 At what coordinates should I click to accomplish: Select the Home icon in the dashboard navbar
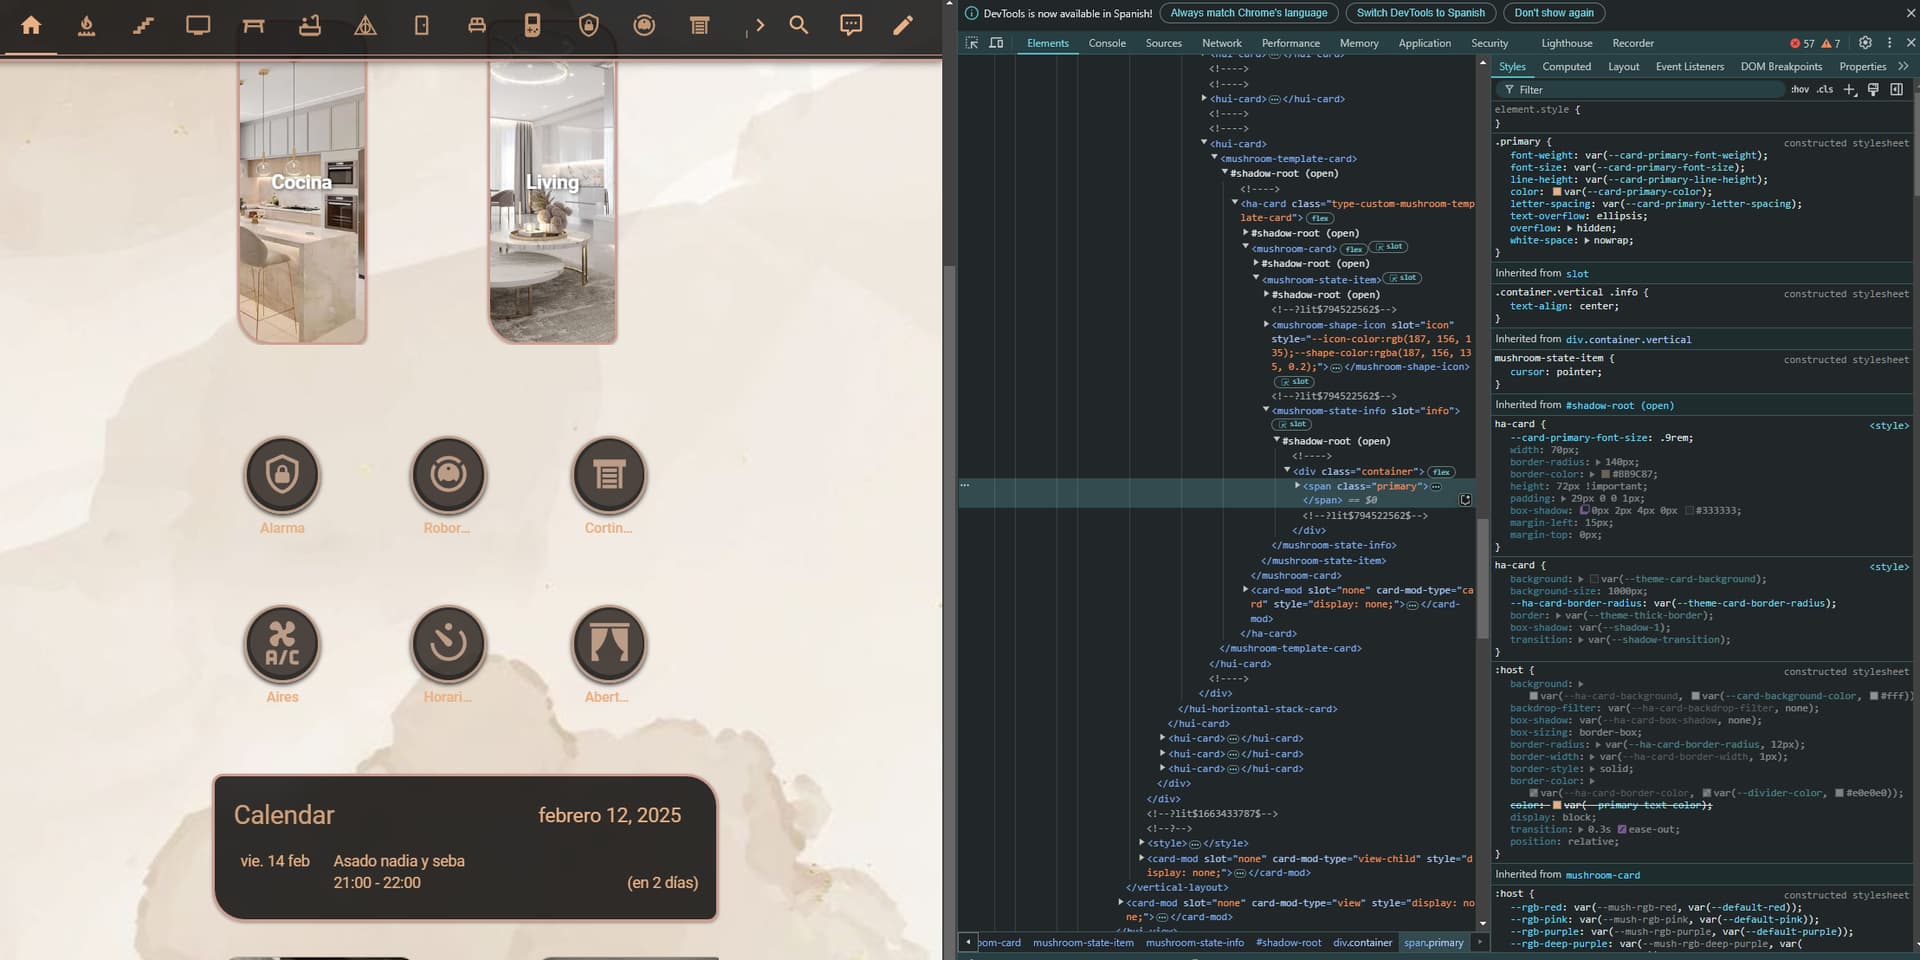[x=31, y=26]
